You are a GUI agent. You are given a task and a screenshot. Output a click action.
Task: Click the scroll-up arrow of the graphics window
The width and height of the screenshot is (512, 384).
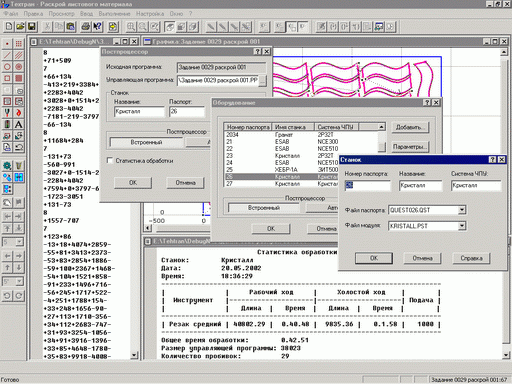pyautogui.click(x=504, y=52)
